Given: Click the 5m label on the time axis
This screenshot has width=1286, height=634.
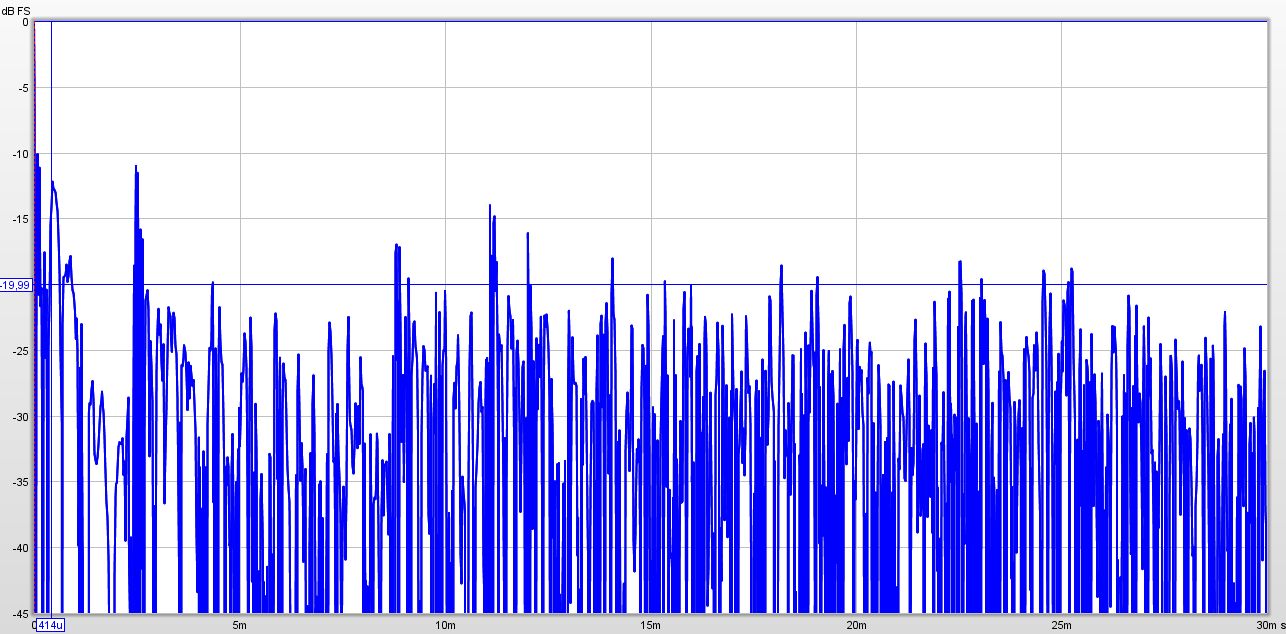Looking at the screenshot, I should pyautogui.click(x=240, y=625).
